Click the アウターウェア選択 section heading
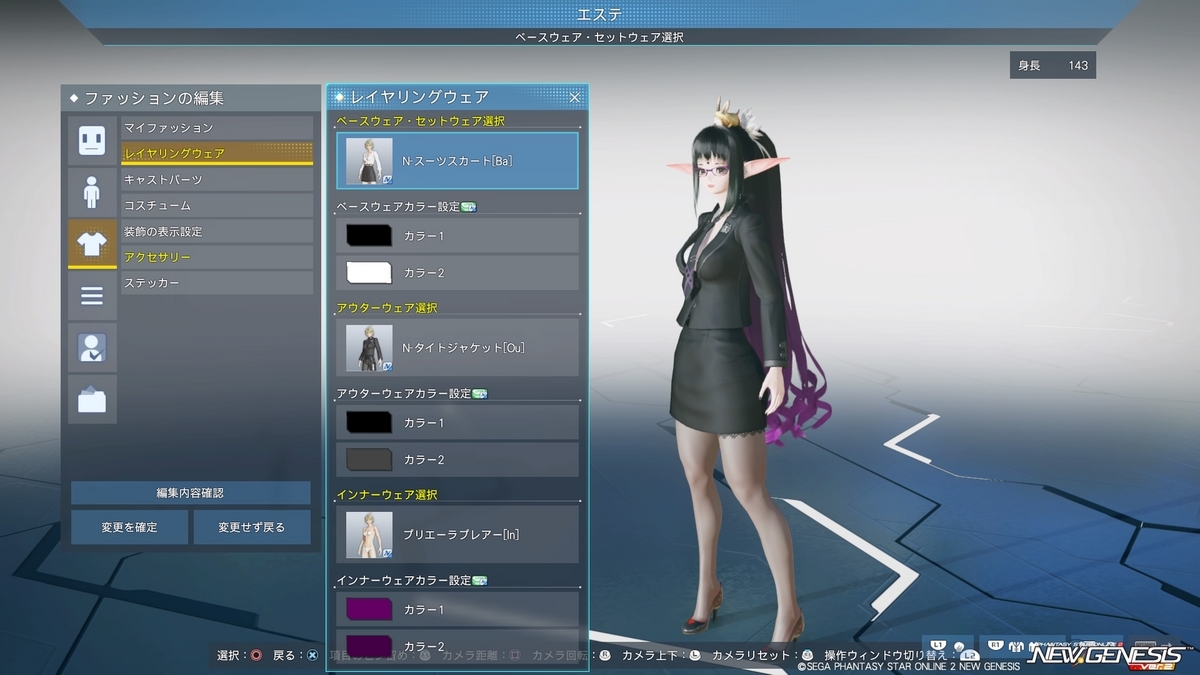This screenshot has height=675, width=1200. (x=387, y=308)
